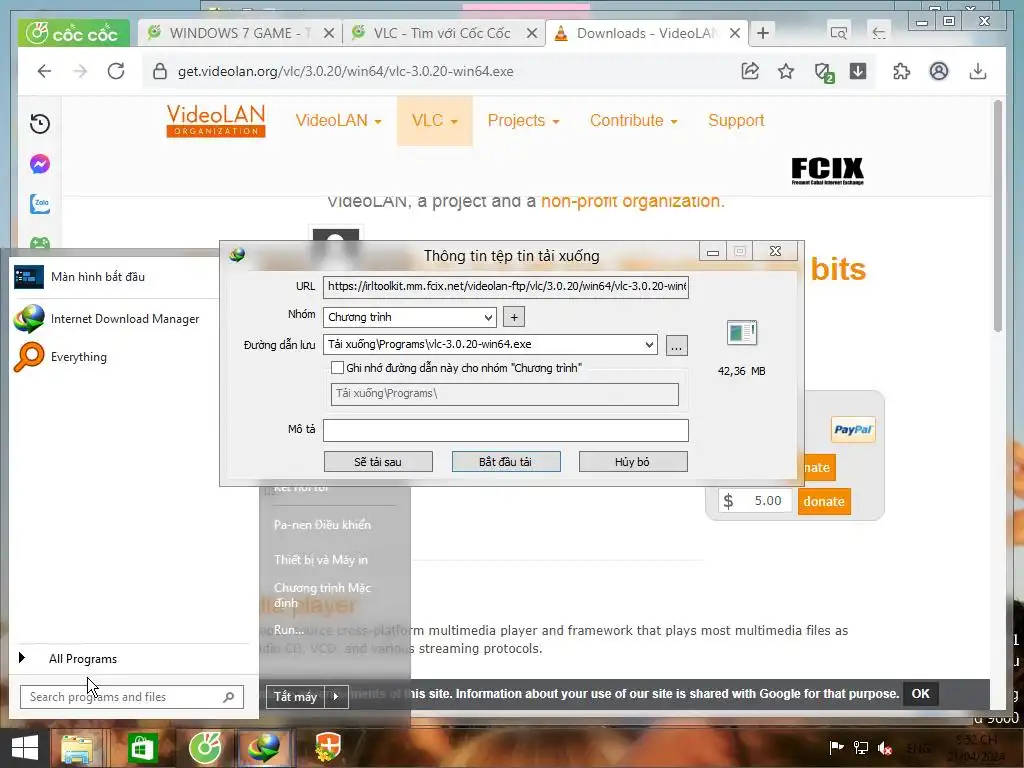Expand the VideoLAN navigation menu
The image size is (1024, 768).
coord(338,121)
